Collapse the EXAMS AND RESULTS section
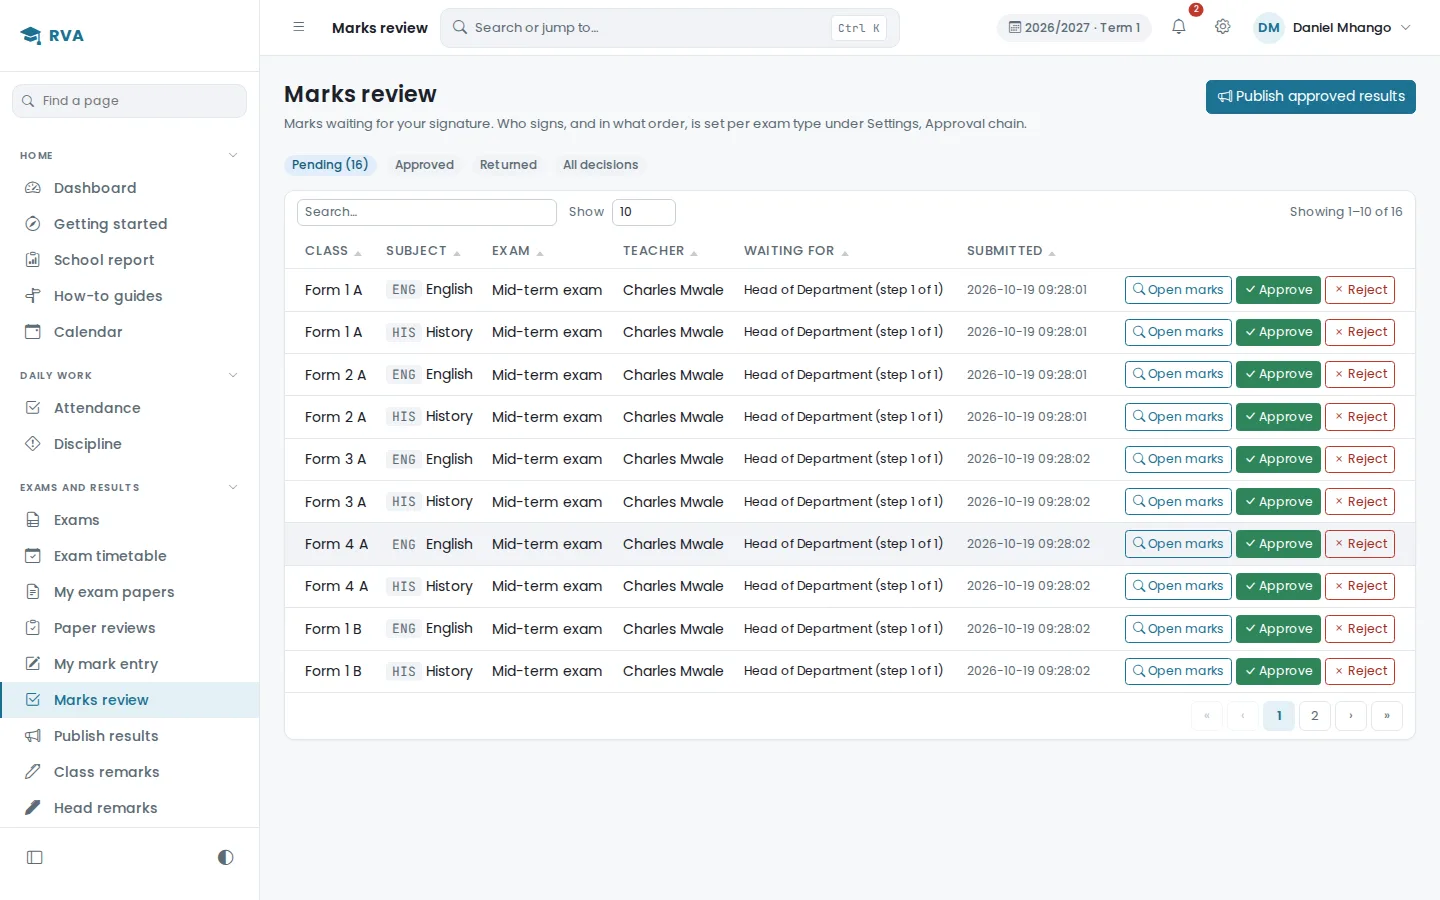This screenshot has width=1440, height=900. coord(130,487)
